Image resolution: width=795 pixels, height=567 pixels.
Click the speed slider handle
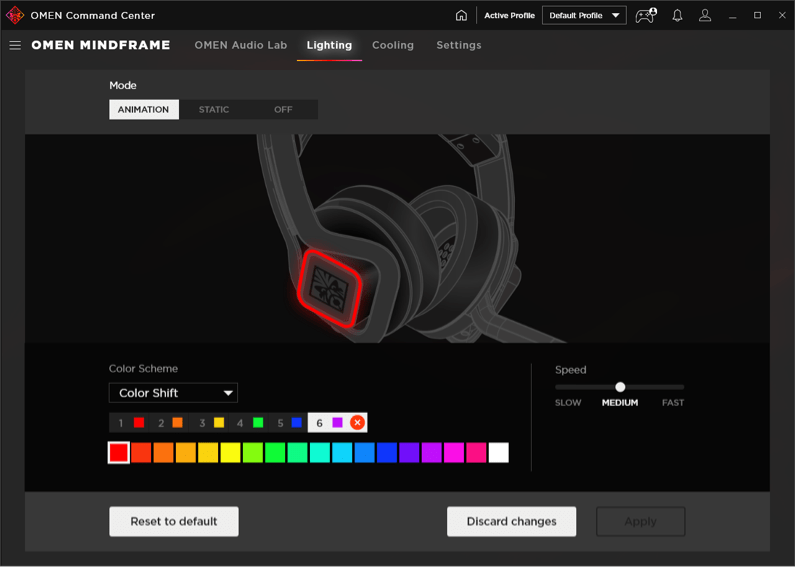point(620,387)
